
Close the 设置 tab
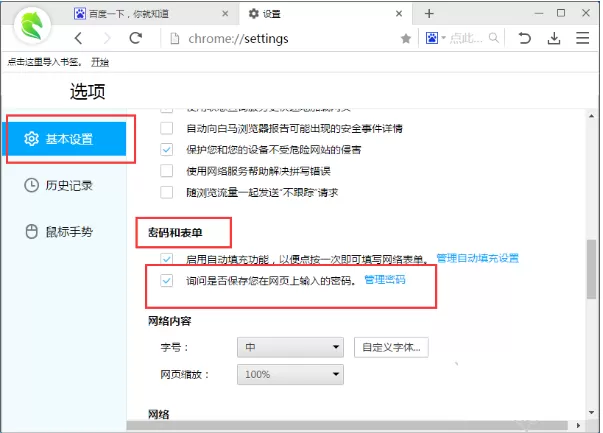399,14
